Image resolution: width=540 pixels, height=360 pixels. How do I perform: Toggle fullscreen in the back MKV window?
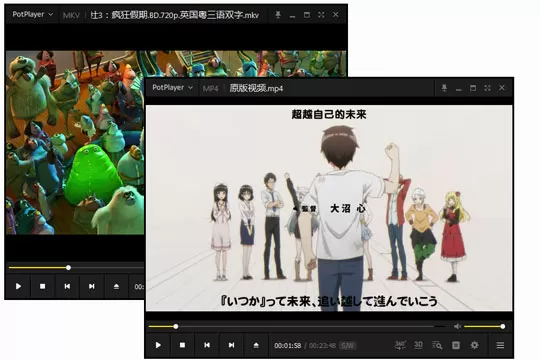321,15
